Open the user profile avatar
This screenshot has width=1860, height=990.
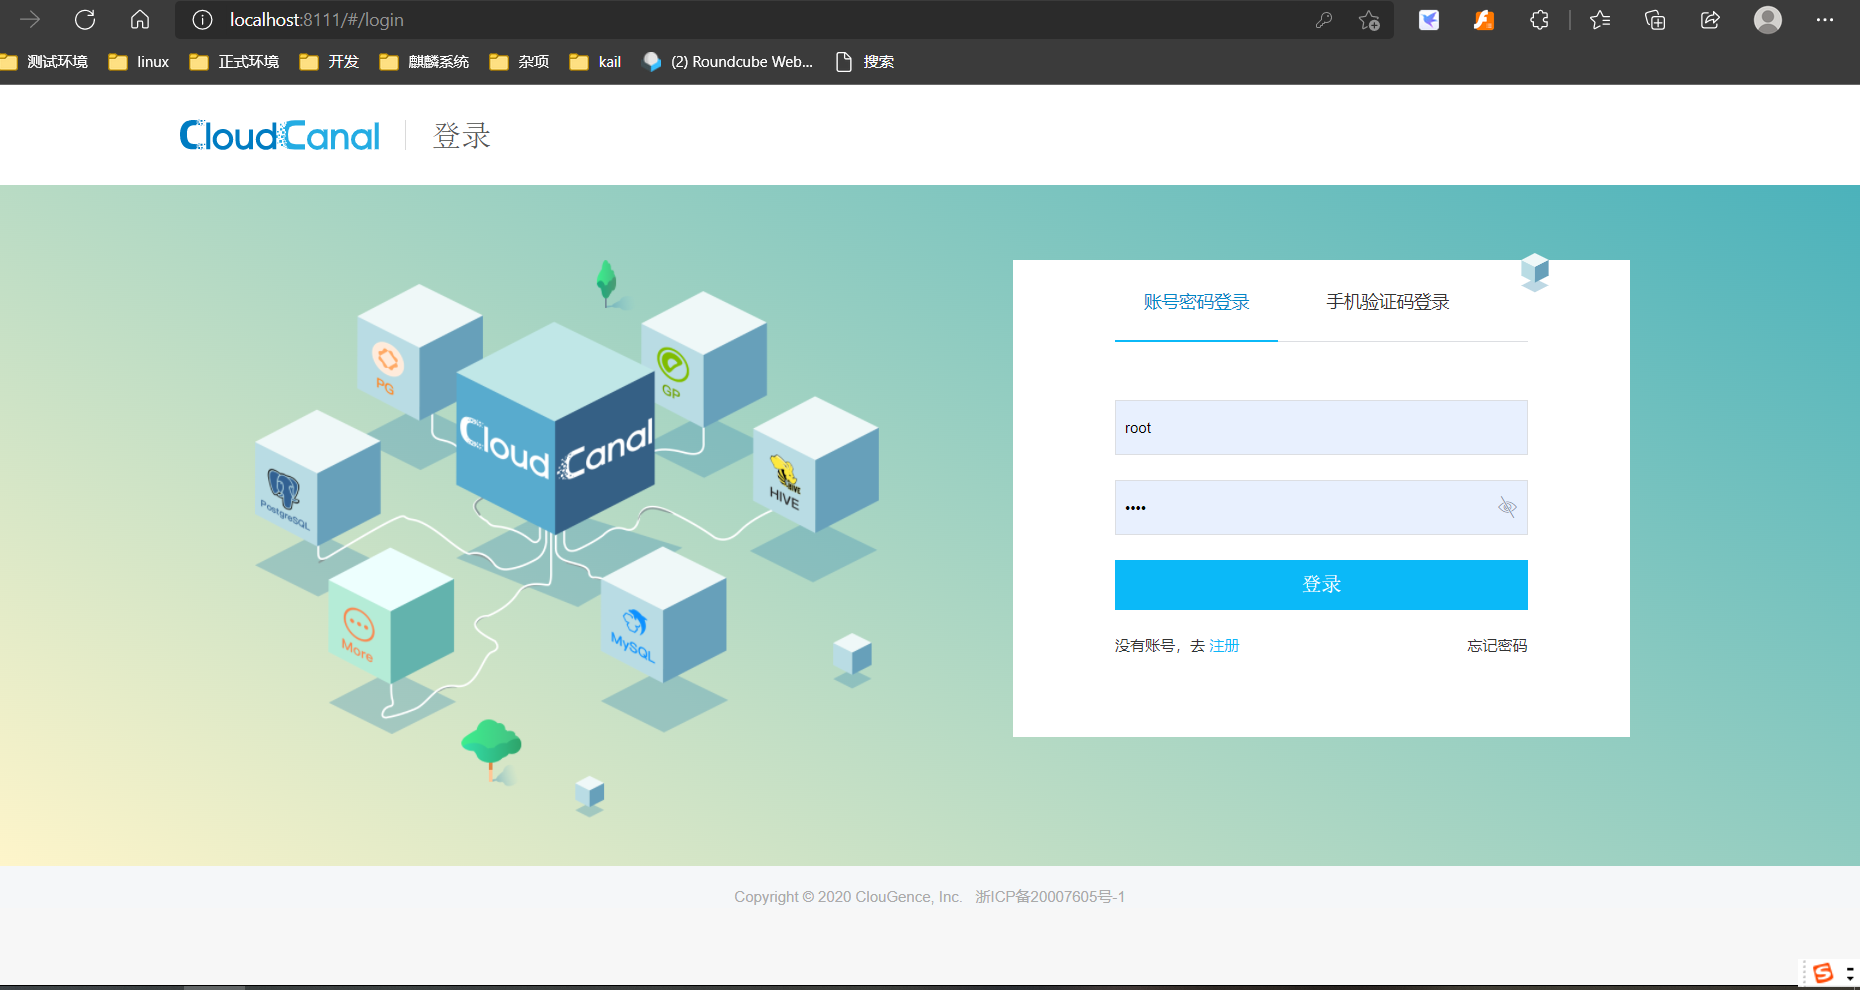coord(1768,20)
